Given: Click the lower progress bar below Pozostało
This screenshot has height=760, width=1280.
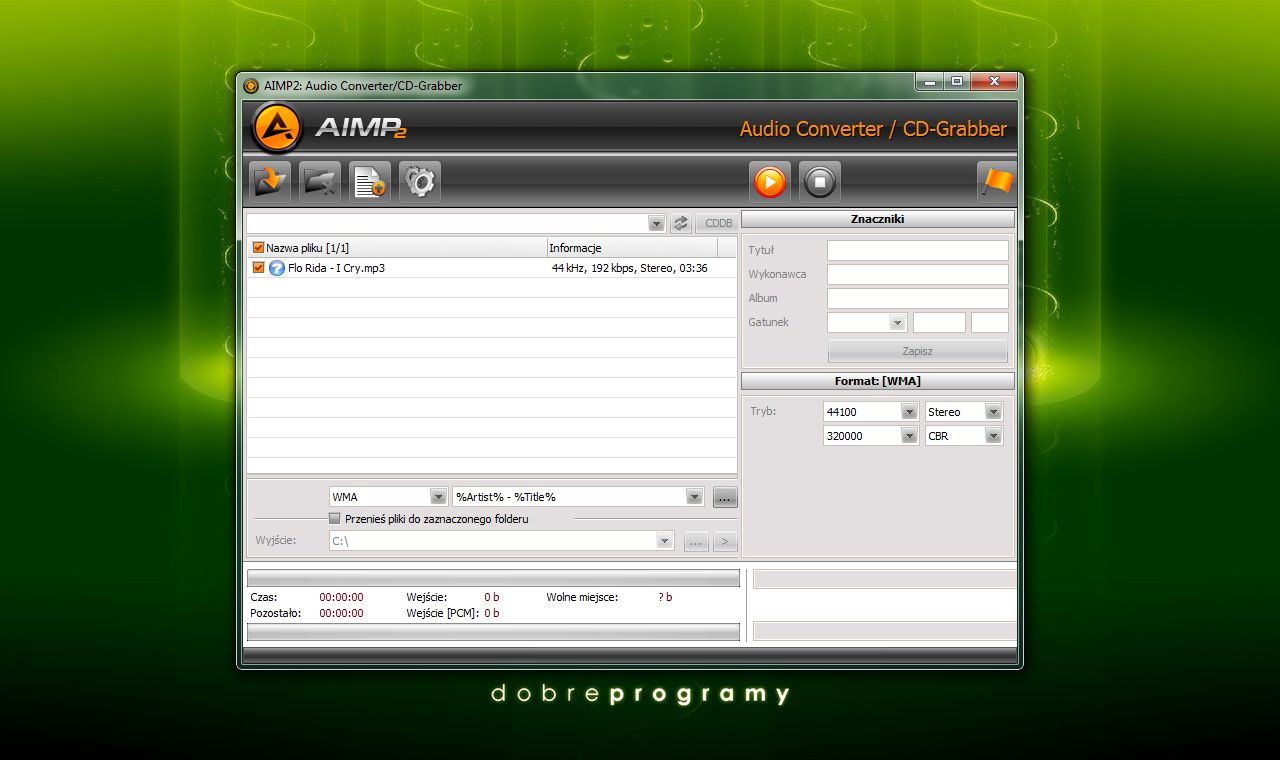Looking at the screenshot, I should (493, 632).
